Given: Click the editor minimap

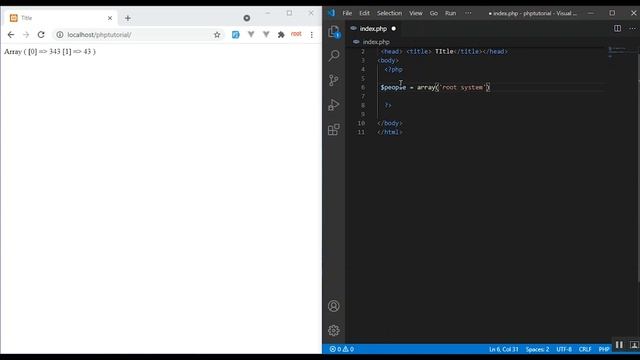Looking at the screenshot, I should pos(621,52).
